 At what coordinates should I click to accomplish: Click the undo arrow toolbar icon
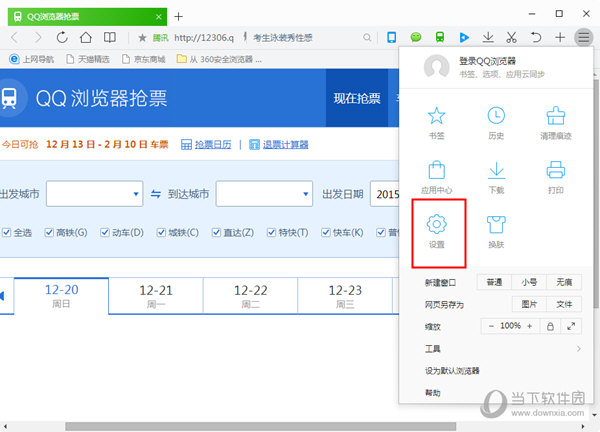[536, 37]
